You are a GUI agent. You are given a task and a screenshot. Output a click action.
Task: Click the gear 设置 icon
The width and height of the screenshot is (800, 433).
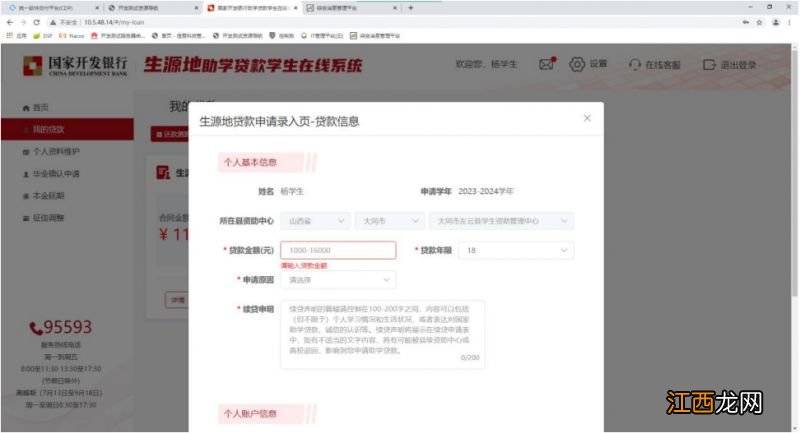coord(577,64)
